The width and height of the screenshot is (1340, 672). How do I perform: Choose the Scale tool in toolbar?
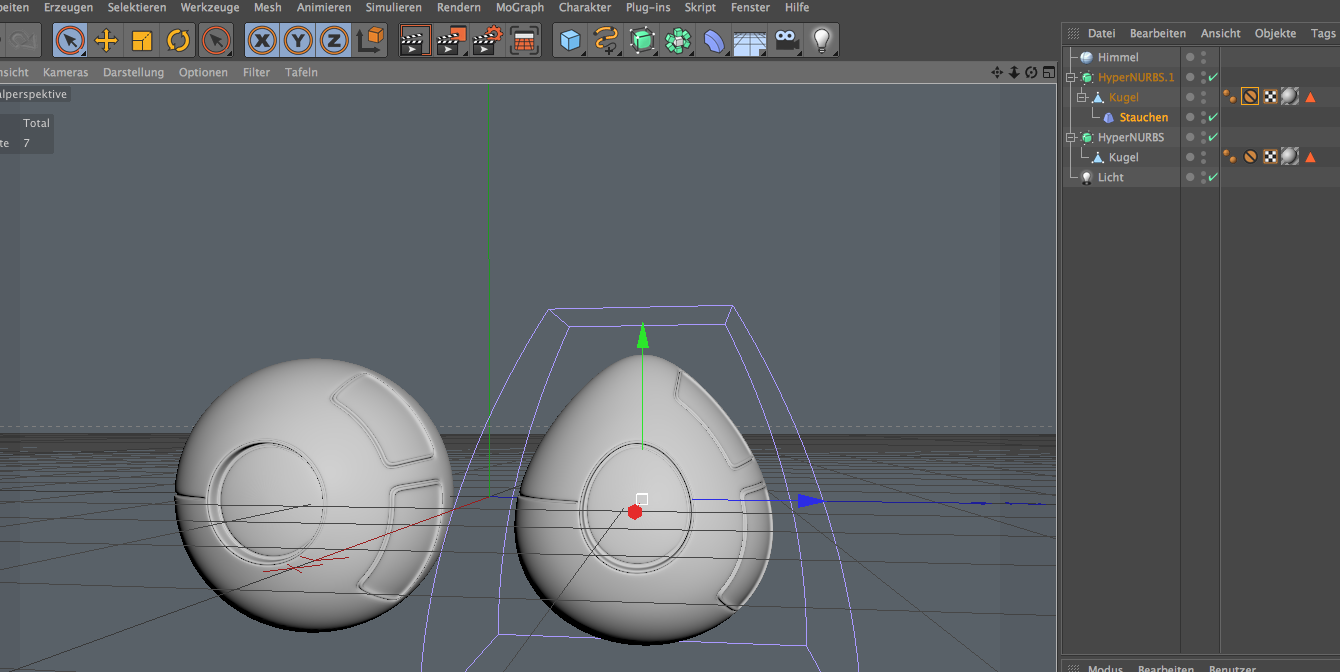pyautogui.click(x=142, y=40)
